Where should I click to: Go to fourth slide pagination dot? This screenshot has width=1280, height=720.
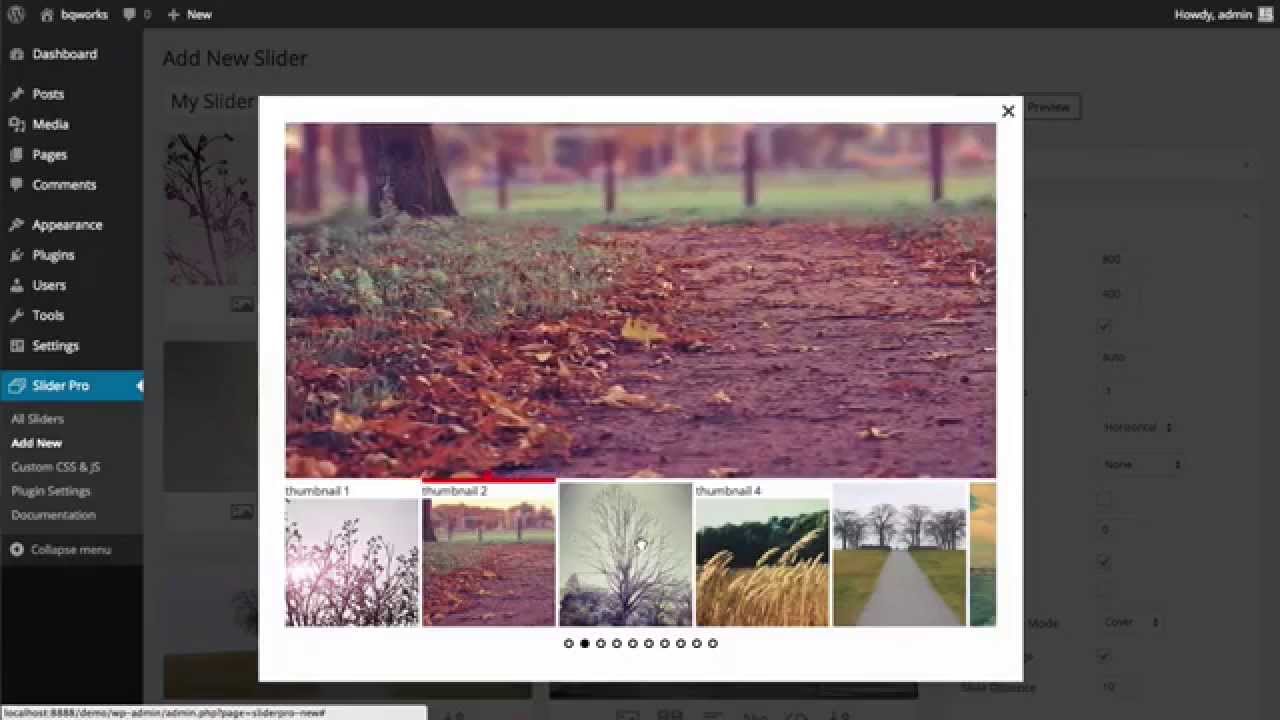point(617,644)
